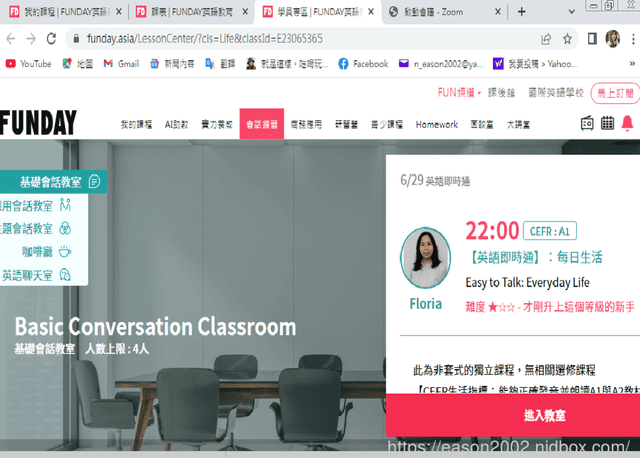Click the 22:00 class time

(x=492, y=231)
